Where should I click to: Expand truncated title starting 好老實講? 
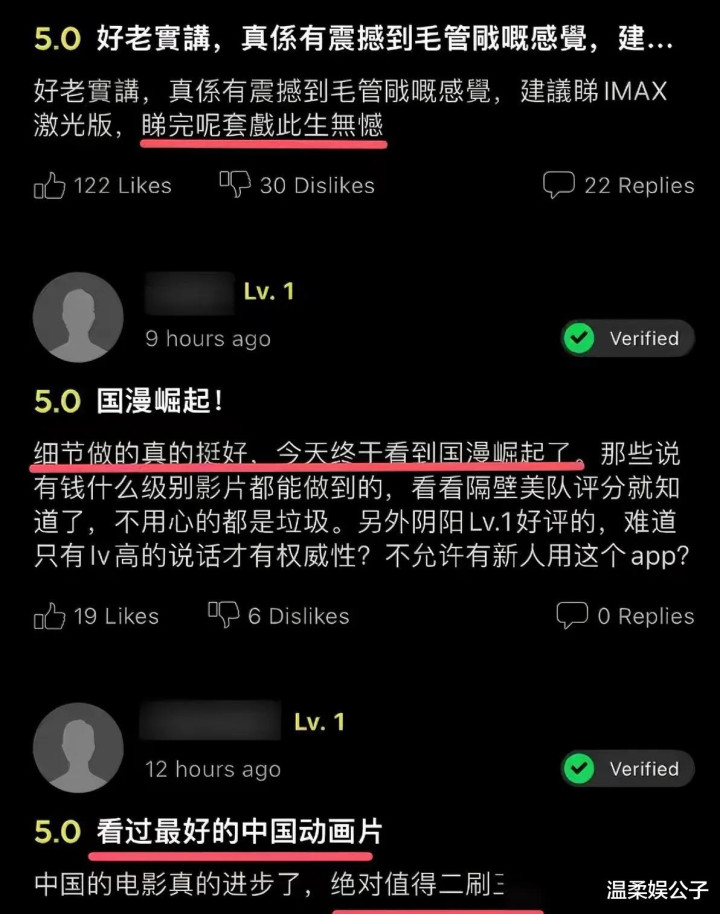coord(385,38)
